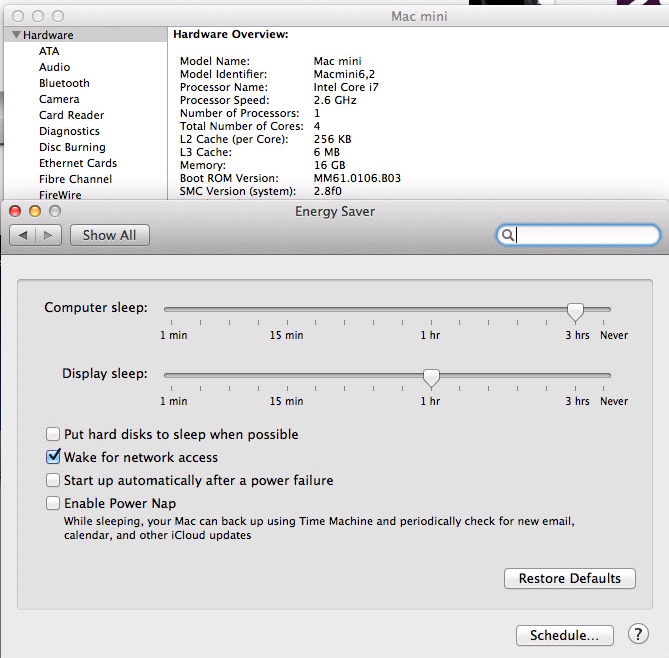The image size is (669, 658).
Task: Select Bluetooth in hardware list
Action: coord(64,83)
